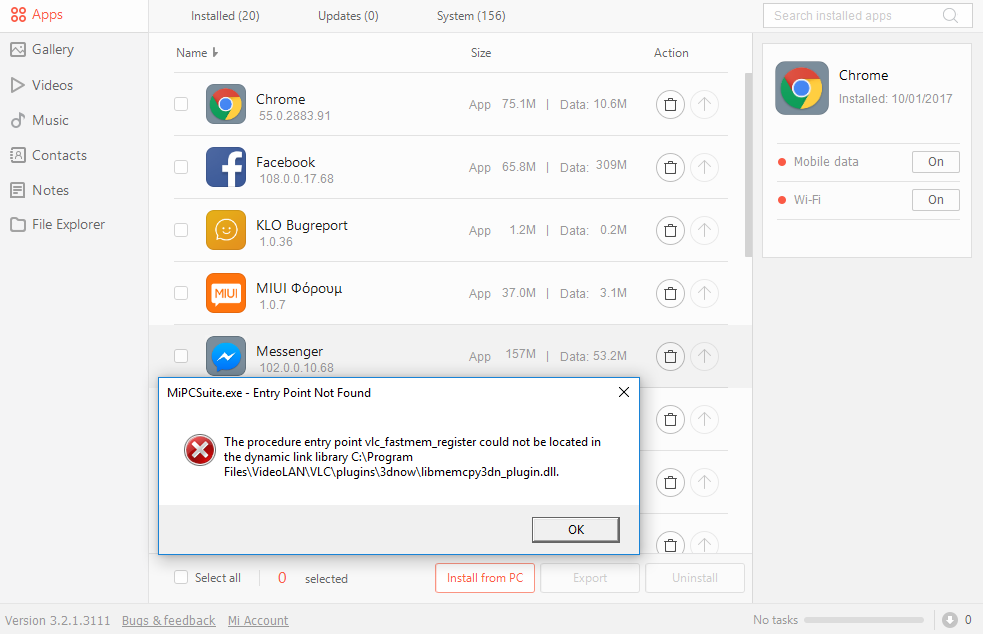The image size is (983, 634).
Task: Click the MIUI forum app icon
Action: [x=226, y=293]
